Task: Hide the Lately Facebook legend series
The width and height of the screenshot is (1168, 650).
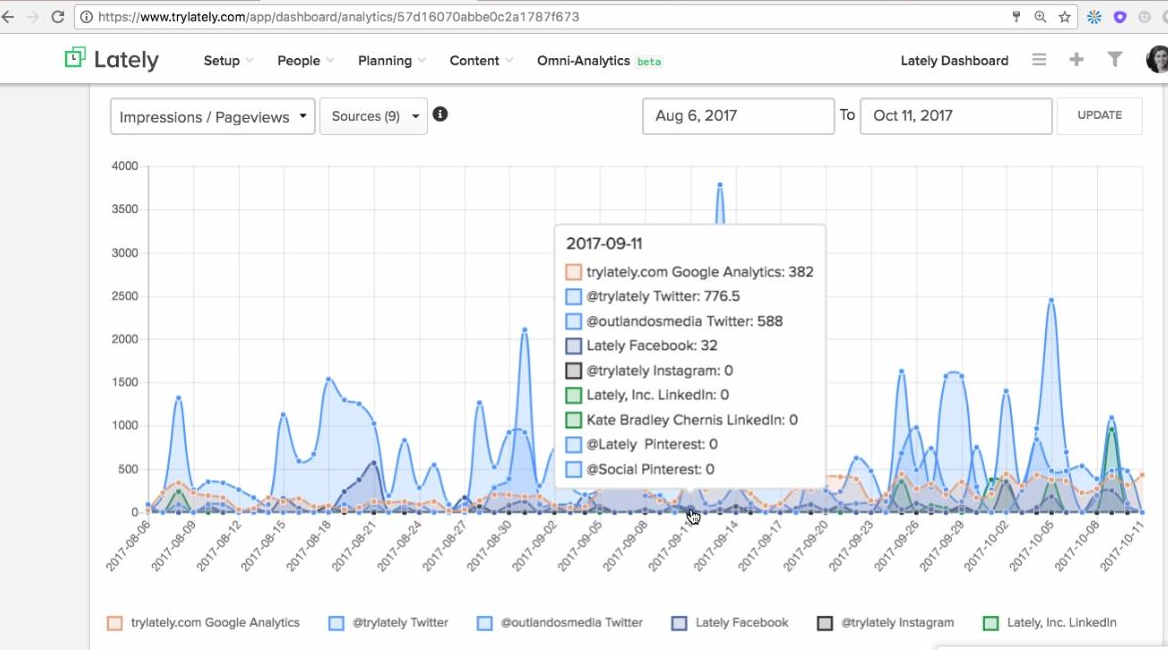Action: pos(730,623)
